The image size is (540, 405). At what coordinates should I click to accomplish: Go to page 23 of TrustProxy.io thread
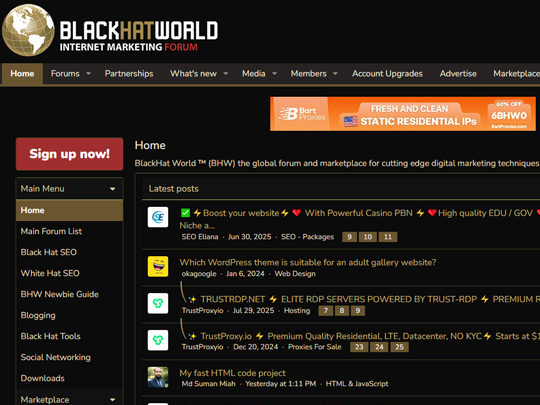coord(359,347)
